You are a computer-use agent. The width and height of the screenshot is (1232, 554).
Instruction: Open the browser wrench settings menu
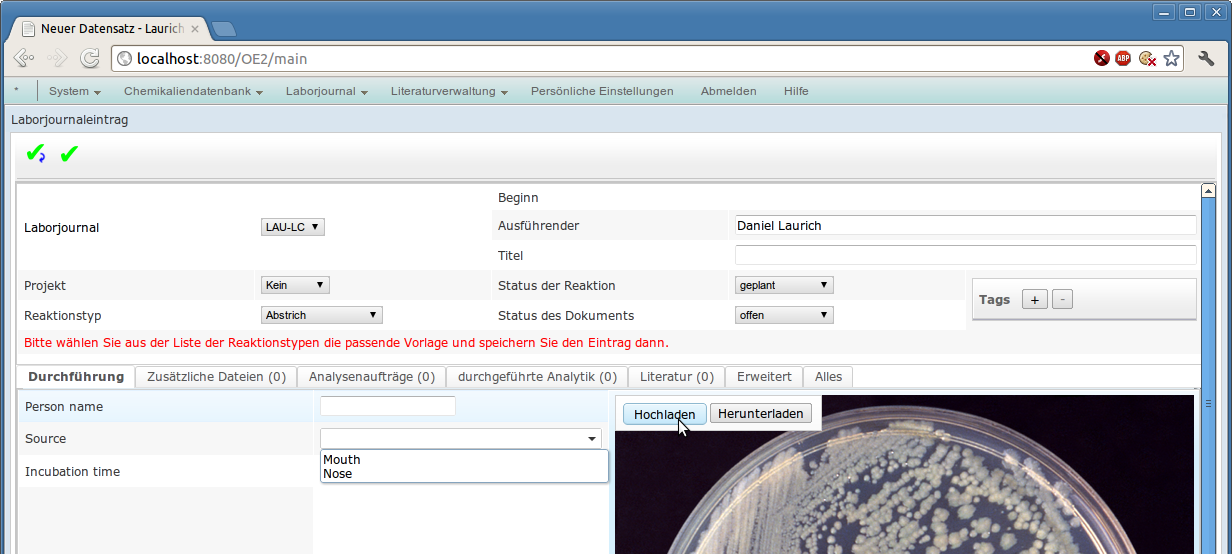pos(1205,59)
